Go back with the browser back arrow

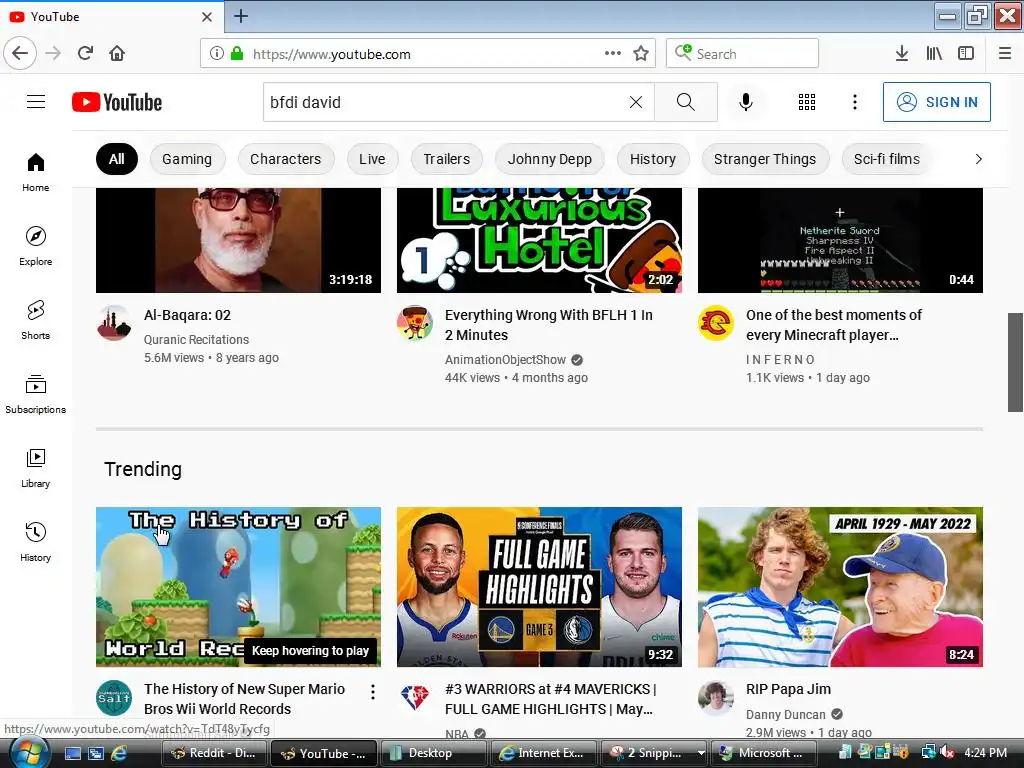pyautogui.click(x=20, y=53)
